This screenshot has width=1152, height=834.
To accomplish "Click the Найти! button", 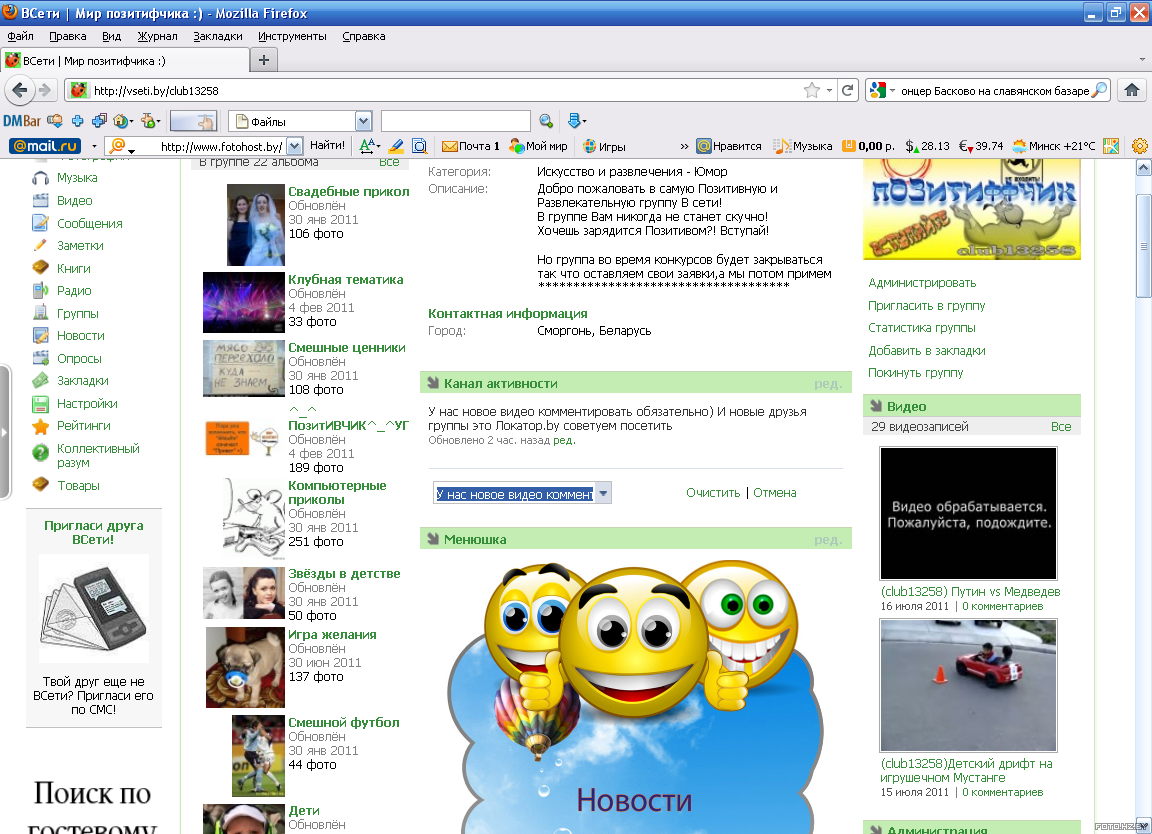I will [327, 145].
